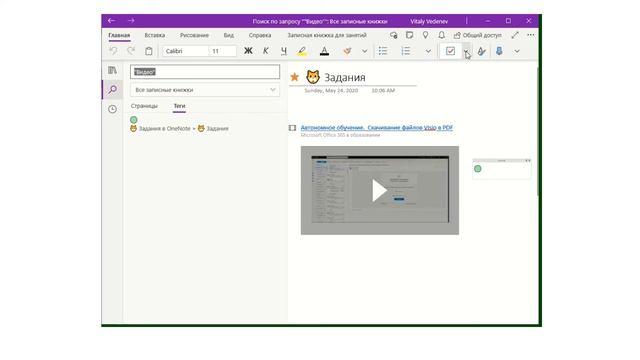Click the redo icon
This screenshot has width=640, height=360.
point(131,51)
